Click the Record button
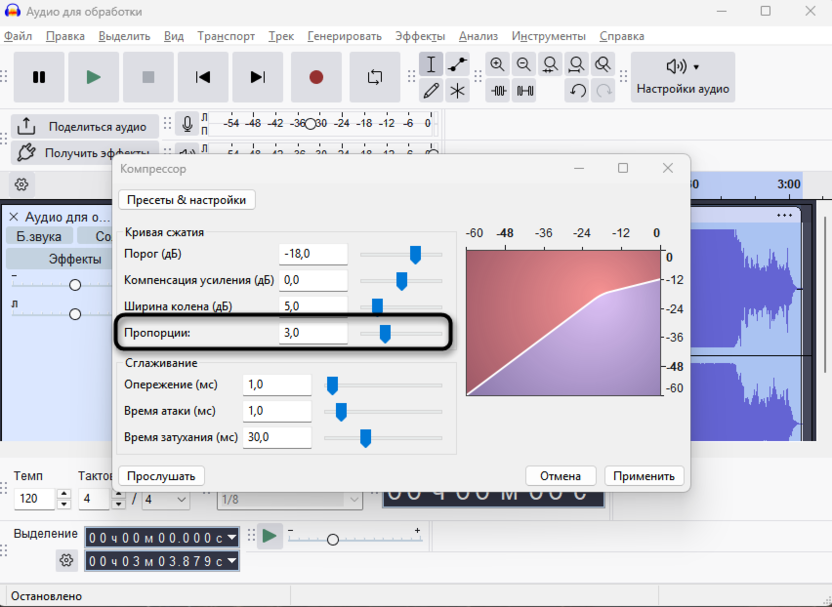 (316, 77)
